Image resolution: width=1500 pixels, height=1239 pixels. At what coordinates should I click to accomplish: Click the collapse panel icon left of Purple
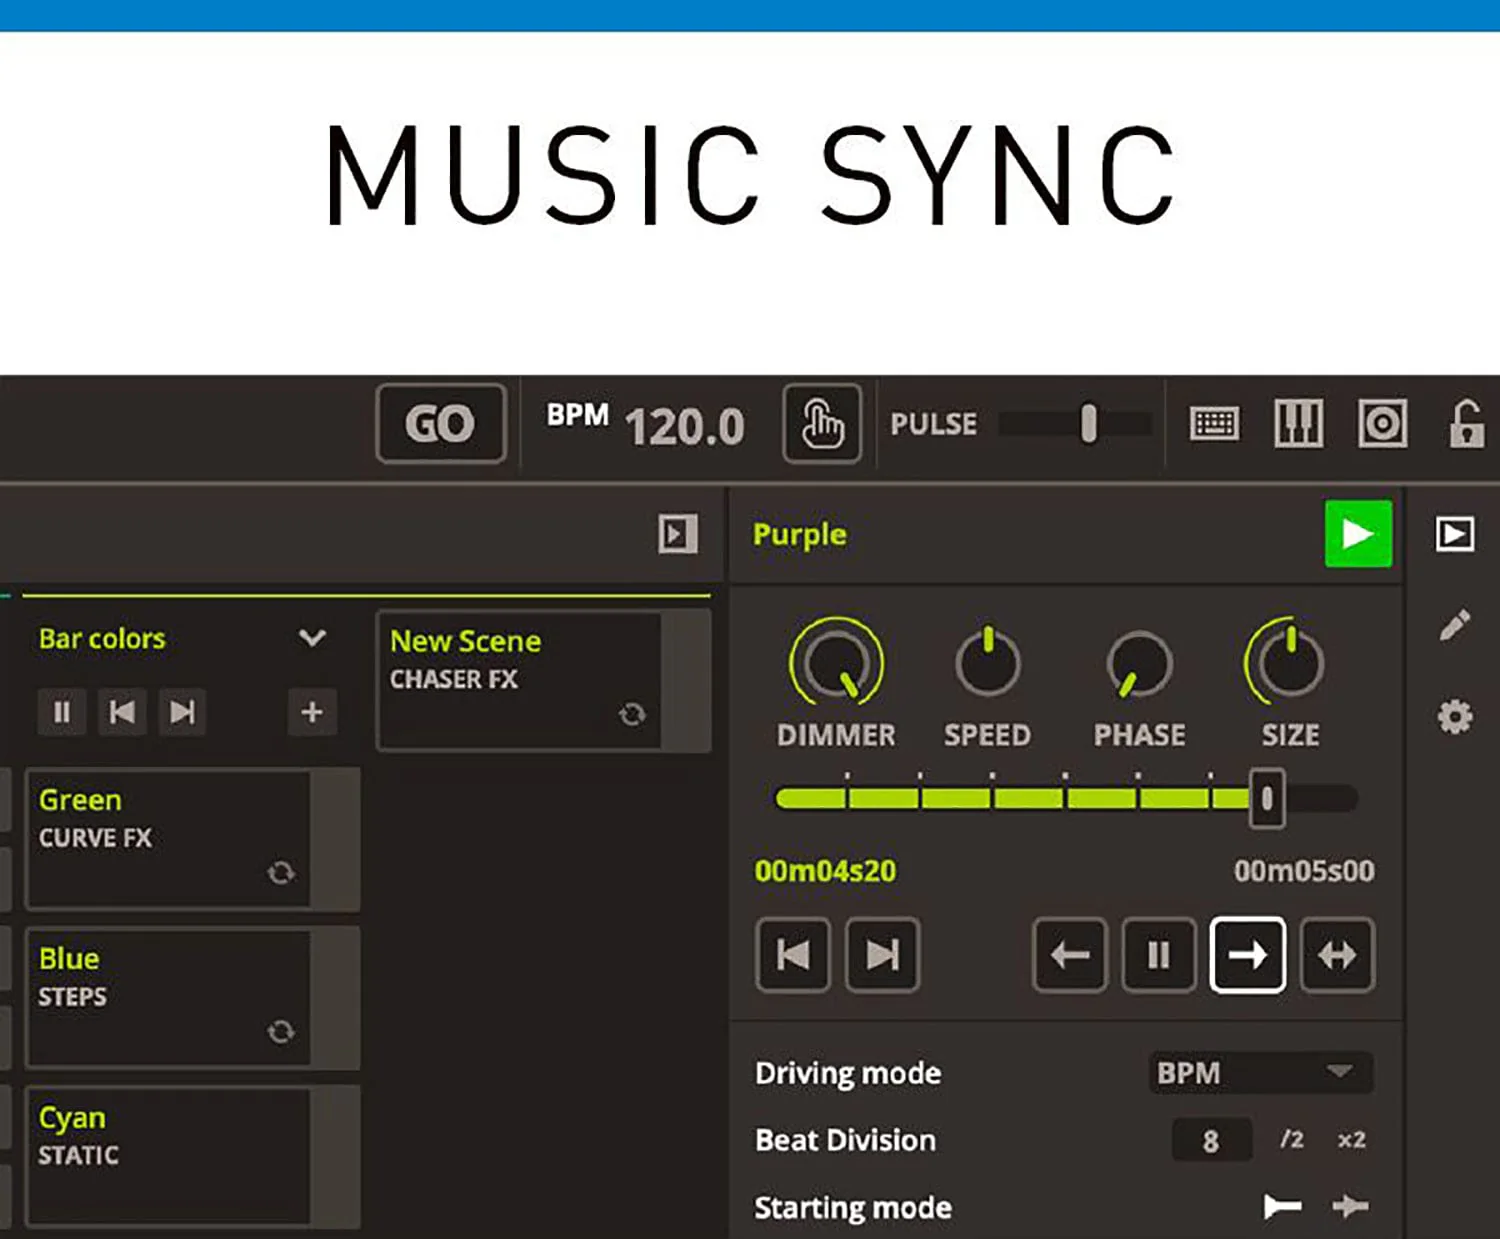pyautogui.click(x=677, y=534)
